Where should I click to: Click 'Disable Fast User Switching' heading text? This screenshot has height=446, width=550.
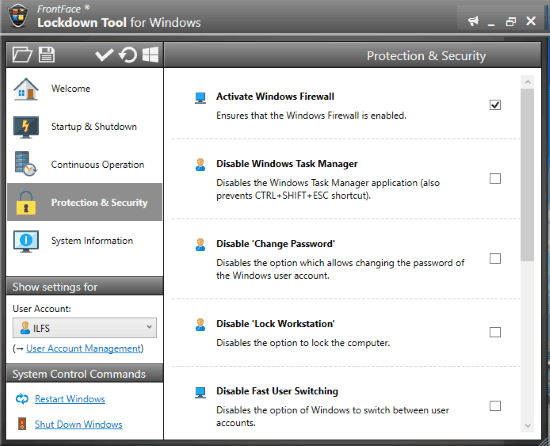pos(277,391)
